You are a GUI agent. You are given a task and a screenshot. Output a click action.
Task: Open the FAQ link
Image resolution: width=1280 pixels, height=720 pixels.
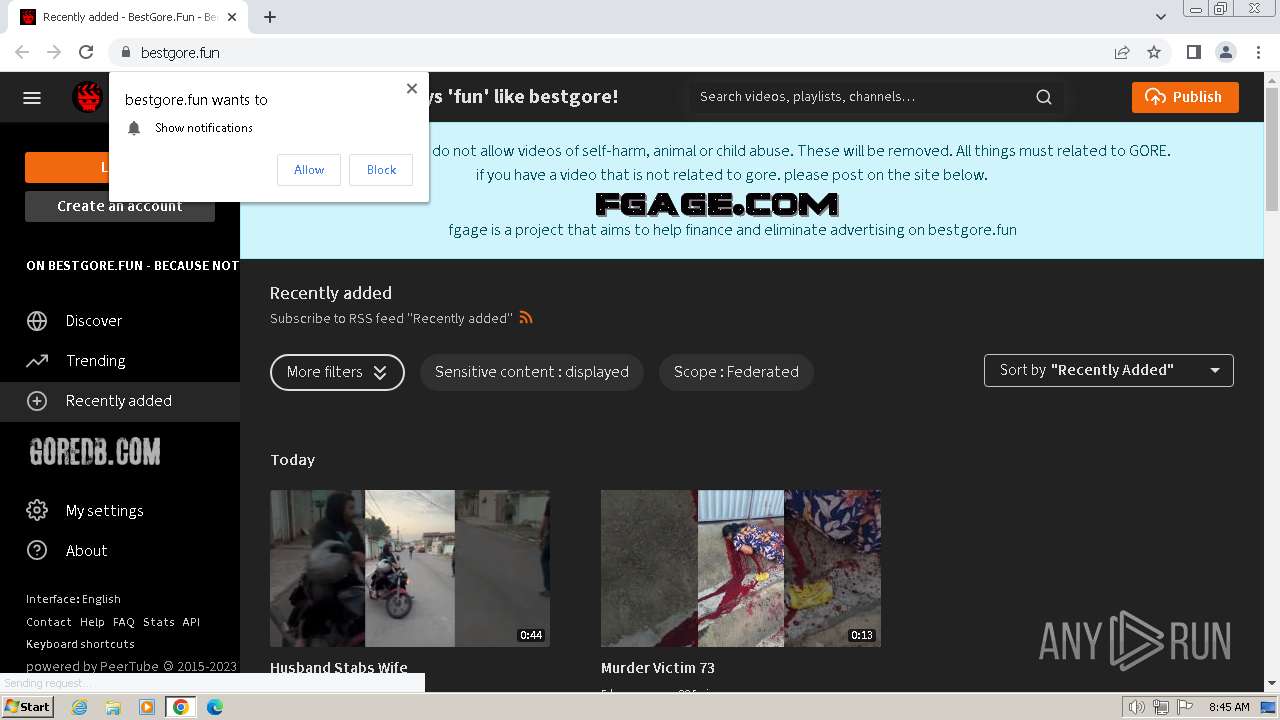(x=124, y=622)
